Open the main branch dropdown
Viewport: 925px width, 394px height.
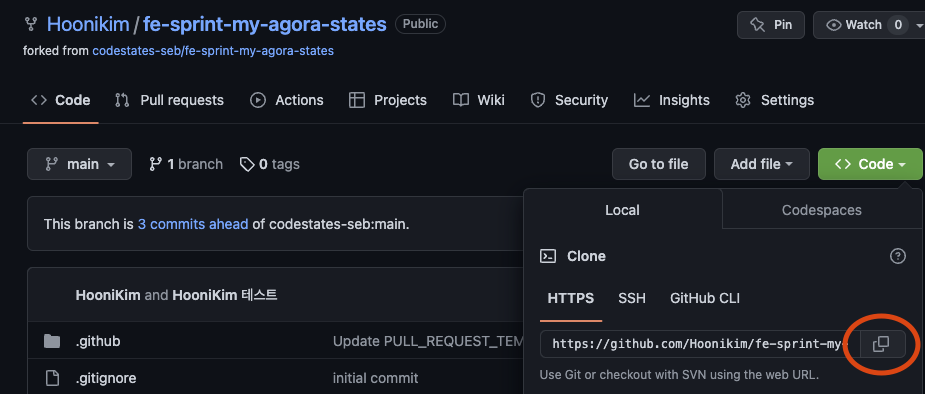pos(80,164)
